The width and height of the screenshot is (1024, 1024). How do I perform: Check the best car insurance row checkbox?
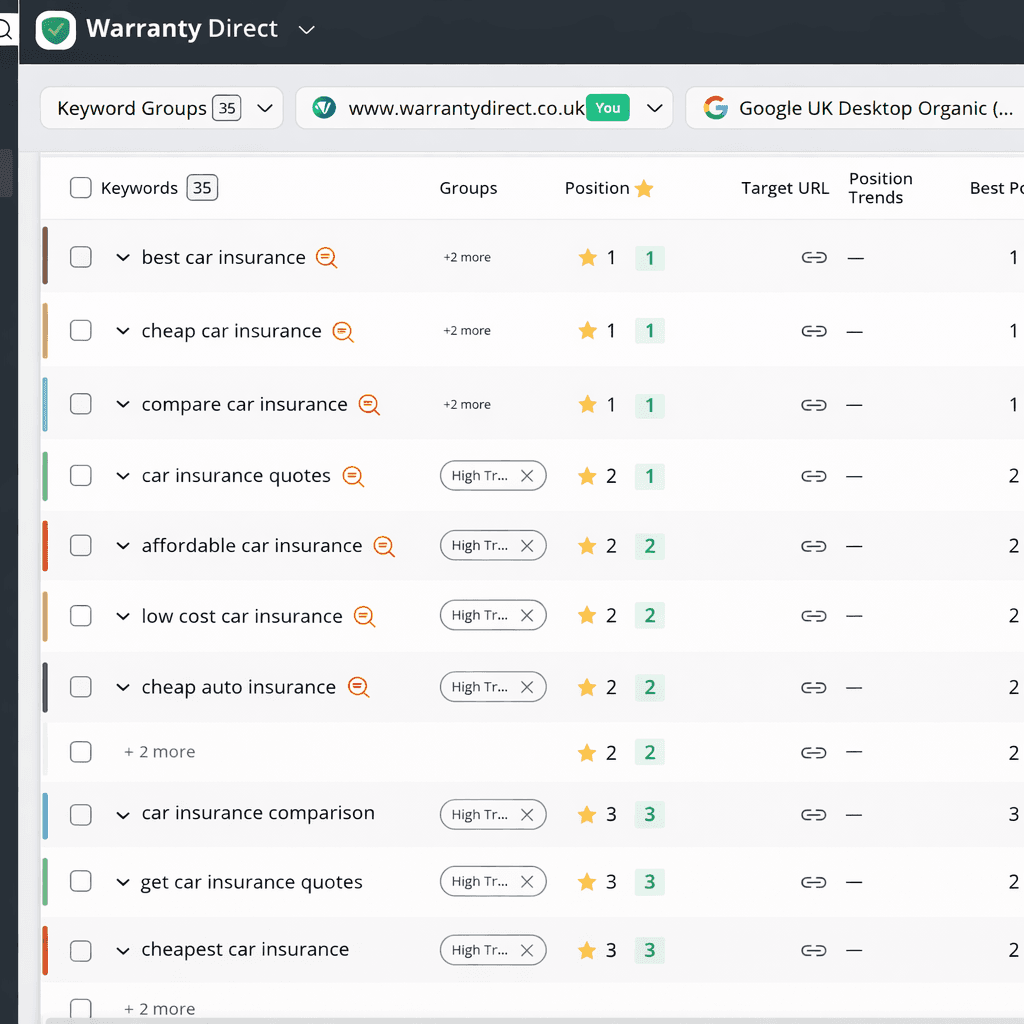(81, 257)
